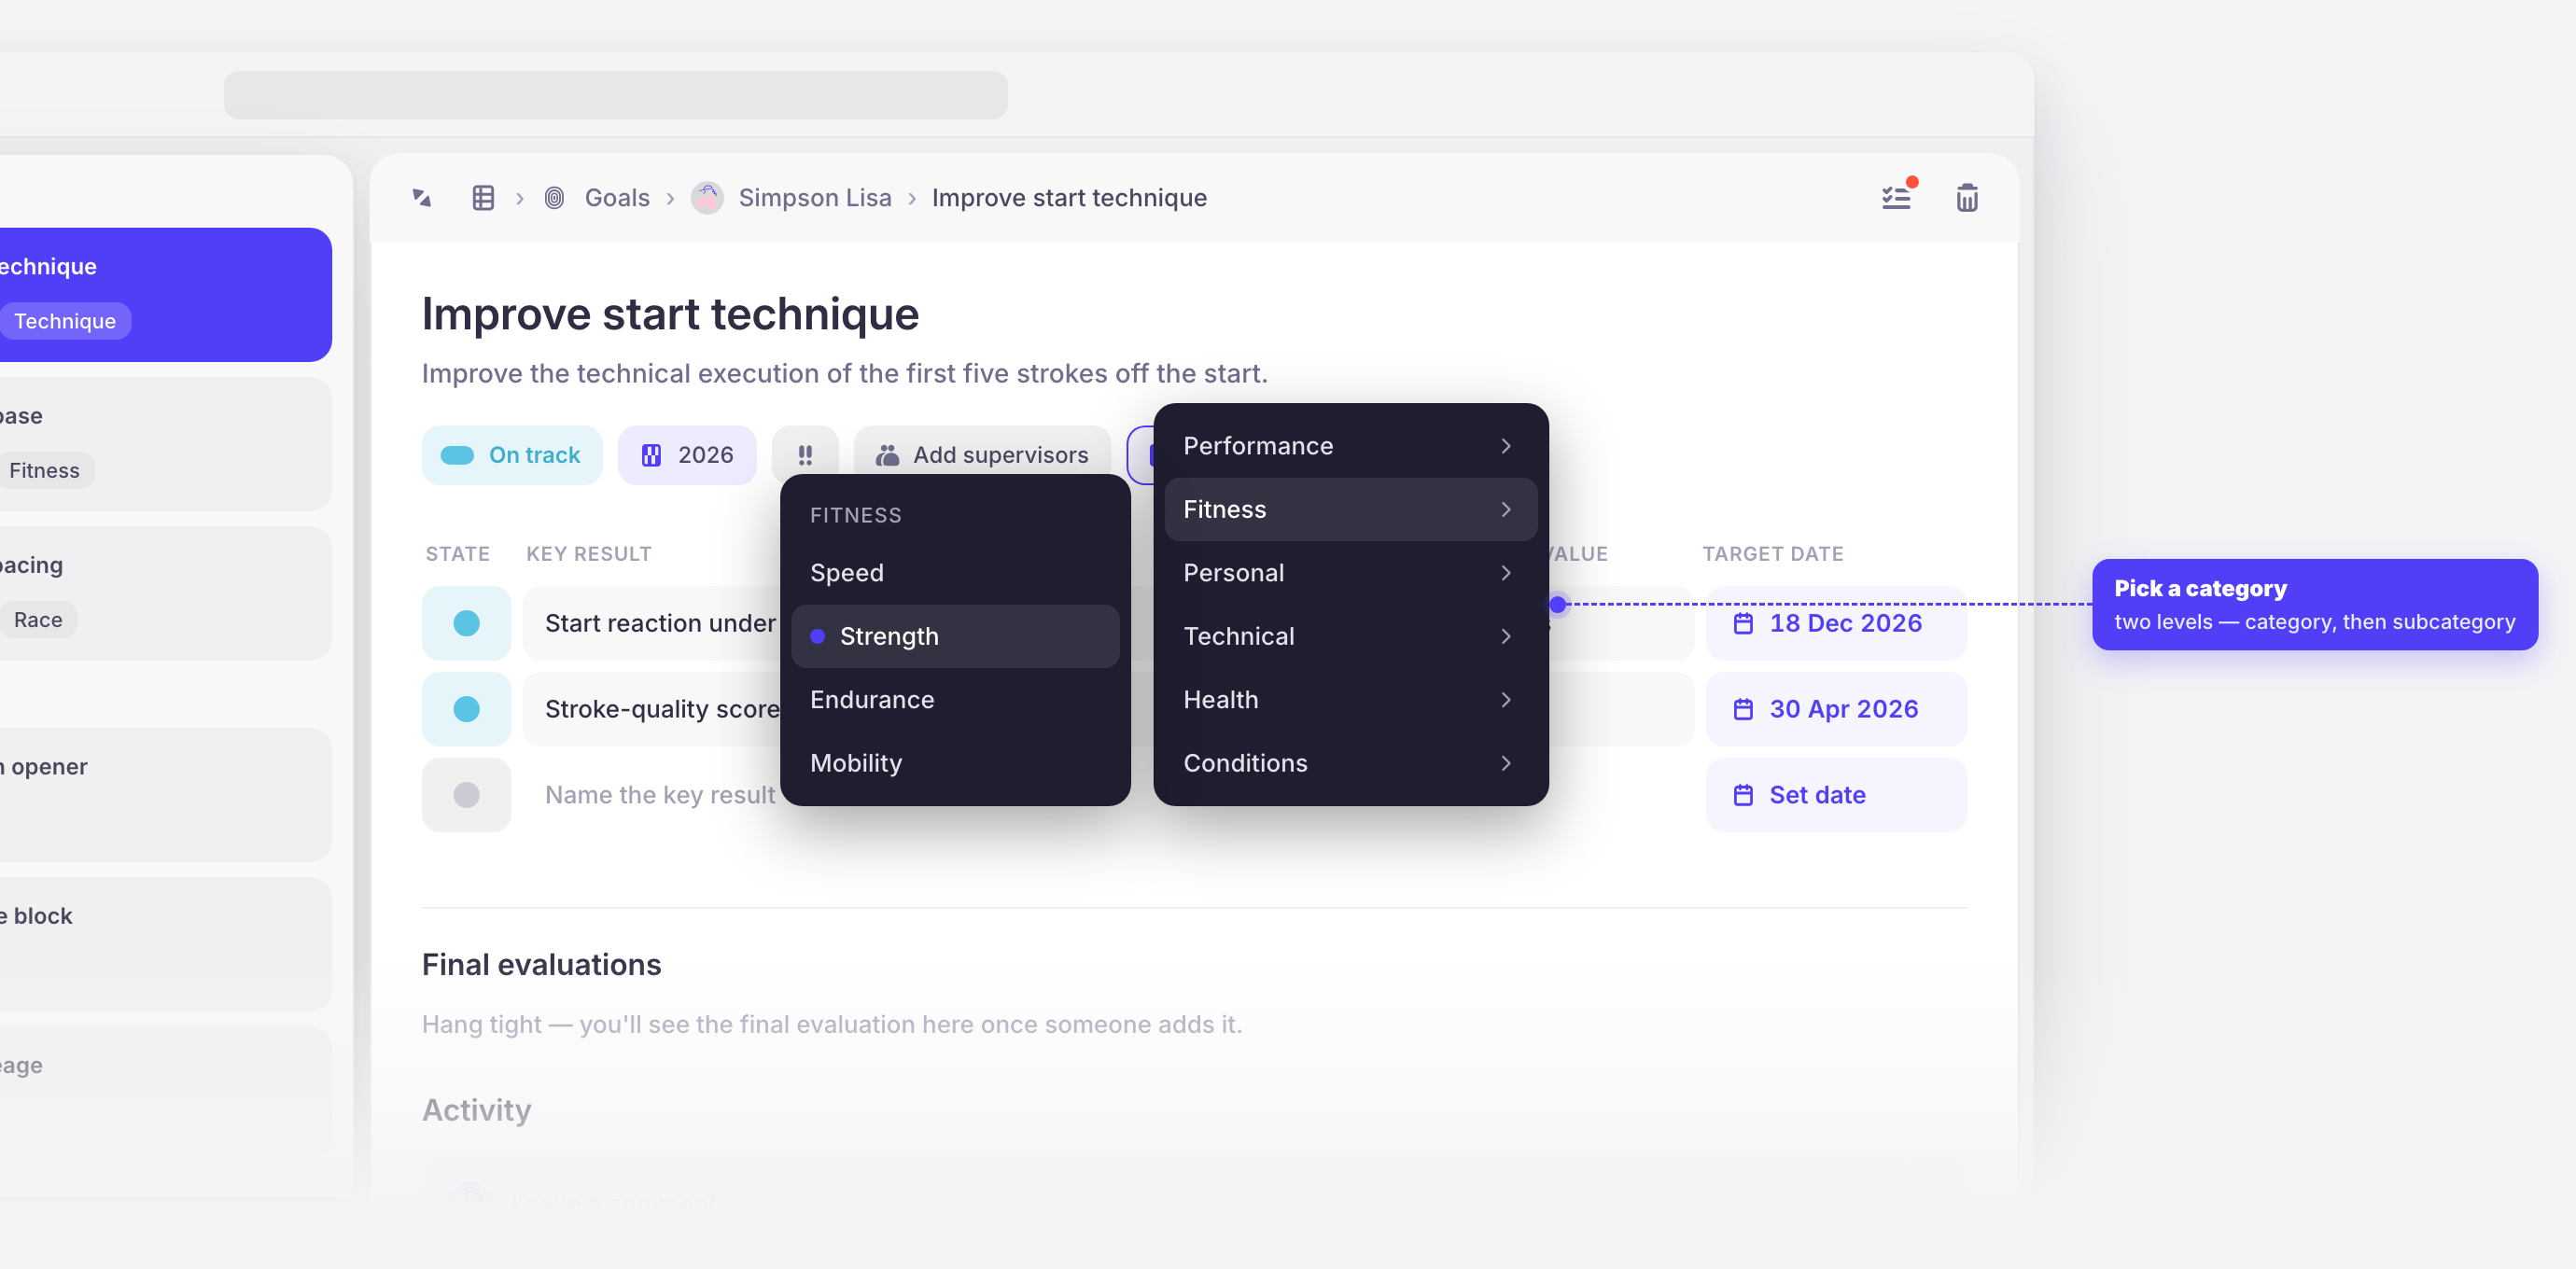Choose Health category menu item

tap(1351, 700)
